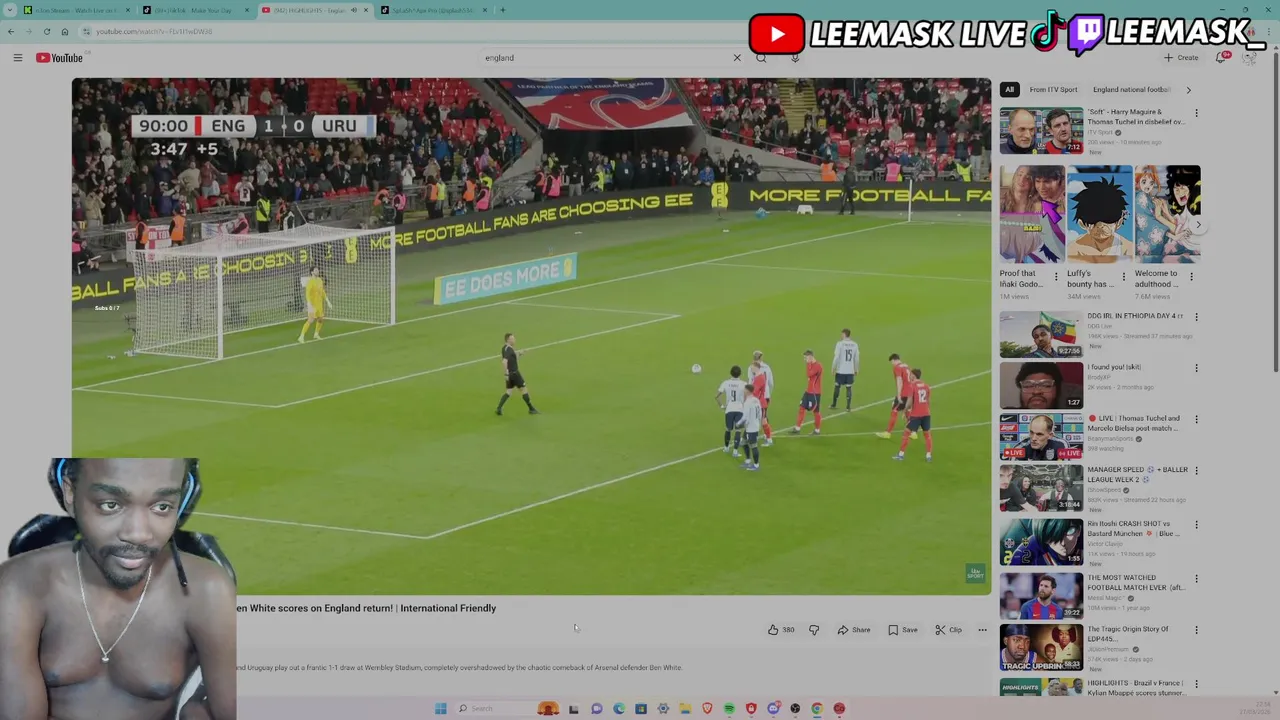Share this highlights video
The image size is (1280, 720).
[x=854, y=630]
